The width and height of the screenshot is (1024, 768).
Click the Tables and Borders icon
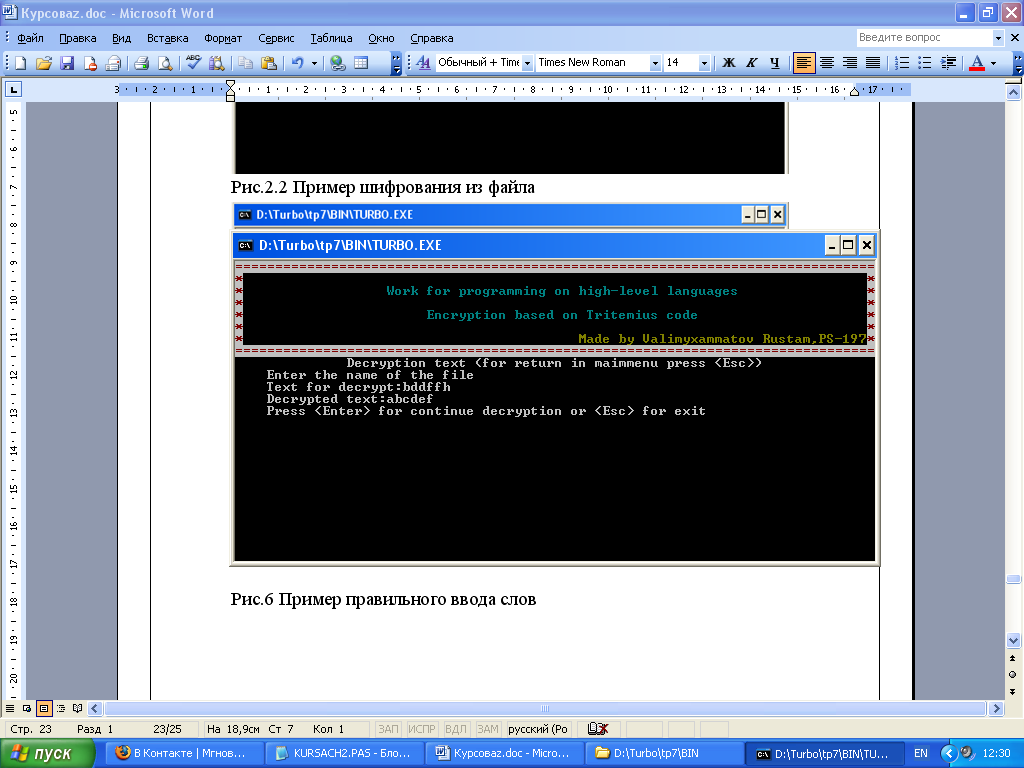360,63
